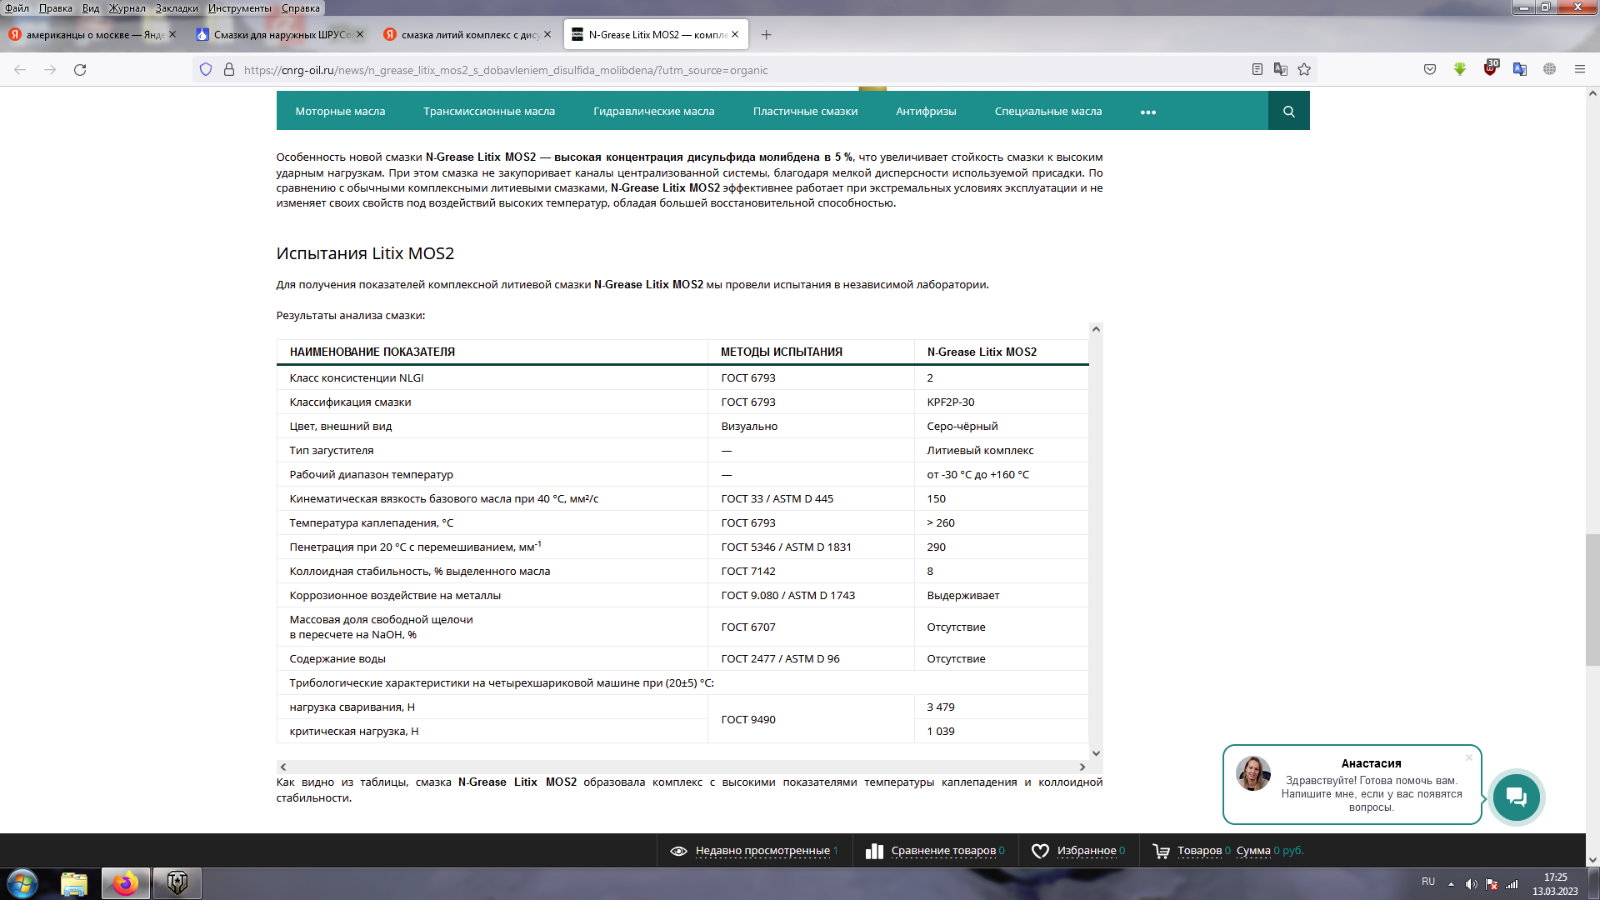Click the browser forward arrow
Viewport: 1600px width, 900px height.
[50, 70]
